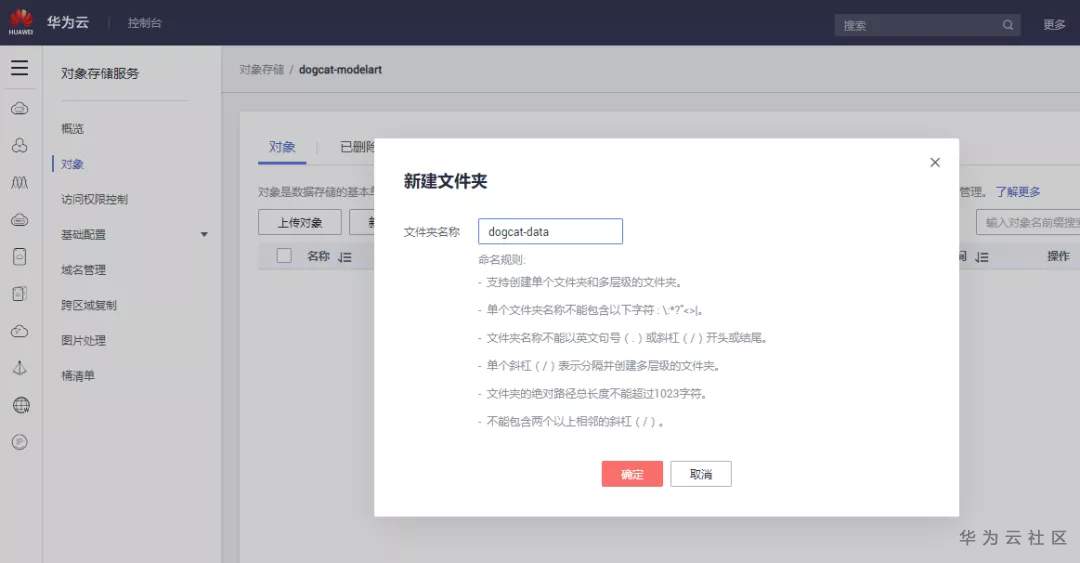Open 图片处理 menu item
Screen dimensions: 1080x563
(x=83, y=340)
